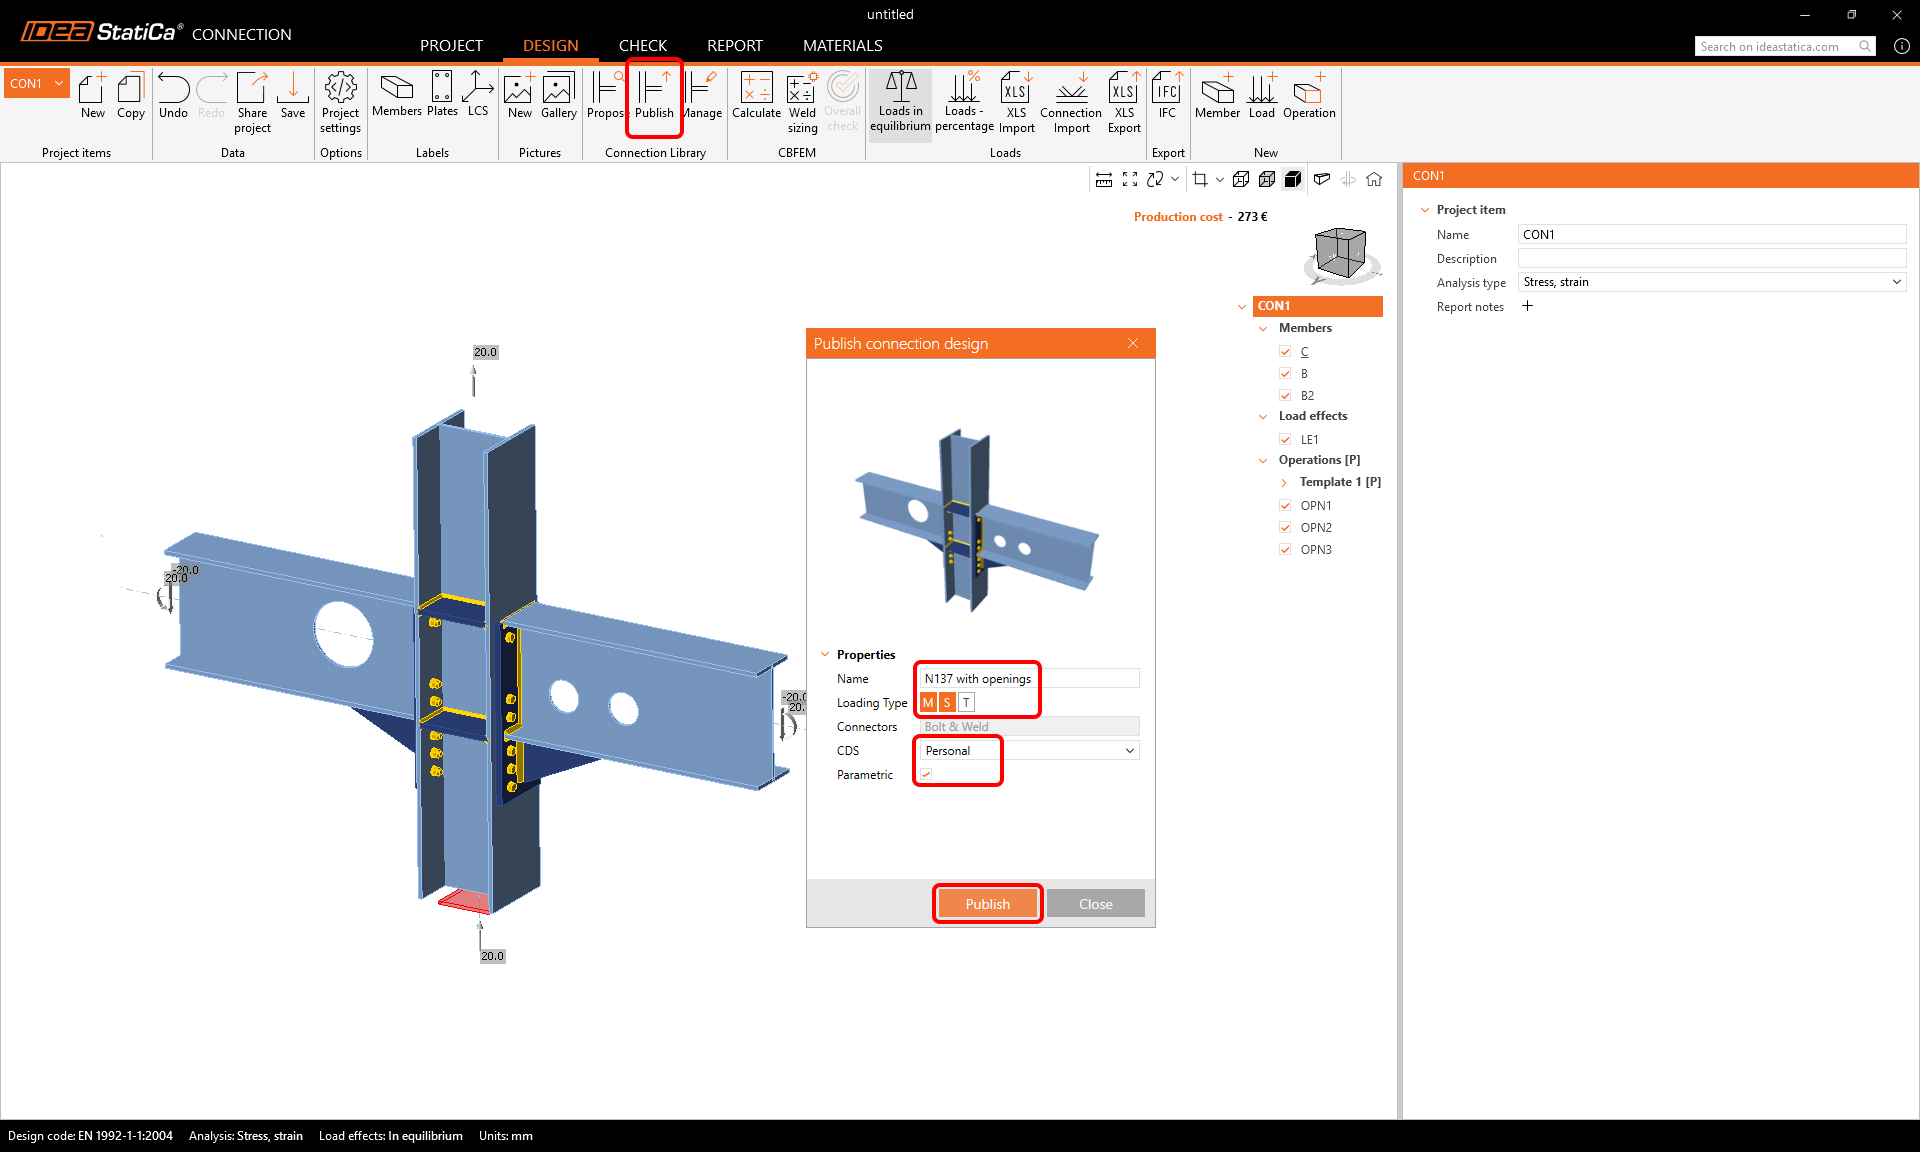Select the T loading type swatch

pyautogui.click(x=967, y=703)
